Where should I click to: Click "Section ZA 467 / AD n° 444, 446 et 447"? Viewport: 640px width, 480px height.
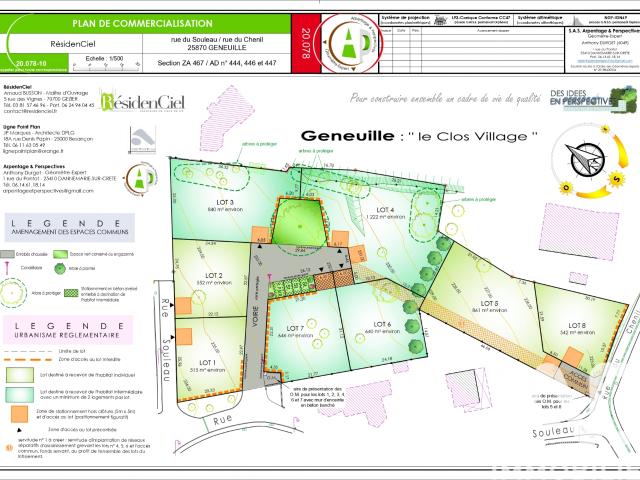(217, 63)
